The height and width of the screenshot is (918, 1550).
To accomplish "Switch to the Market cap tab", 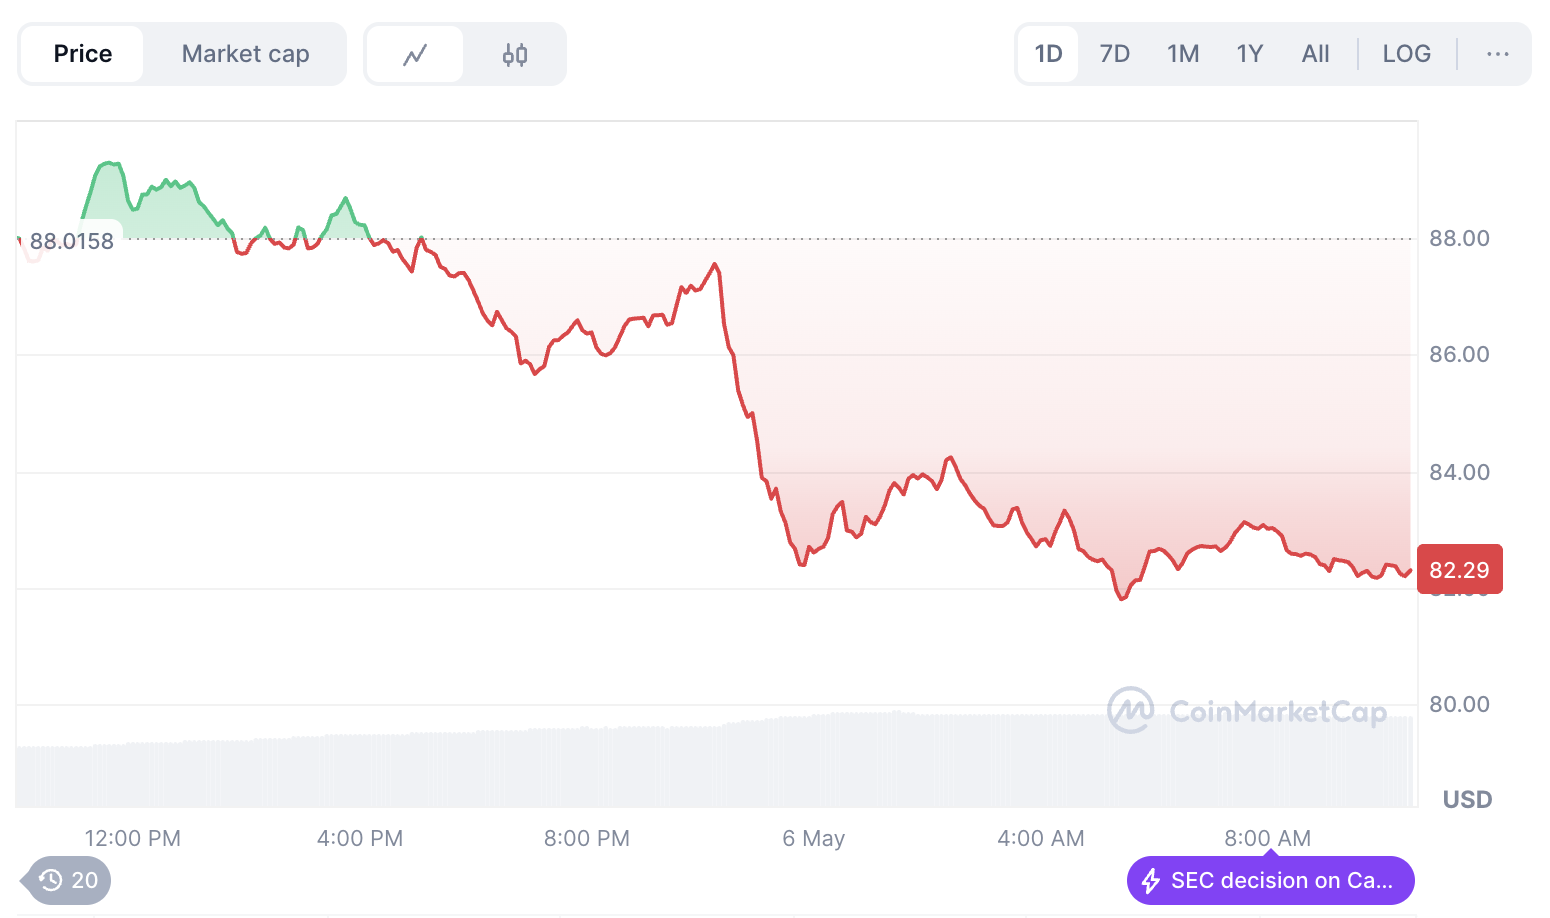I will tap(245, 54).
